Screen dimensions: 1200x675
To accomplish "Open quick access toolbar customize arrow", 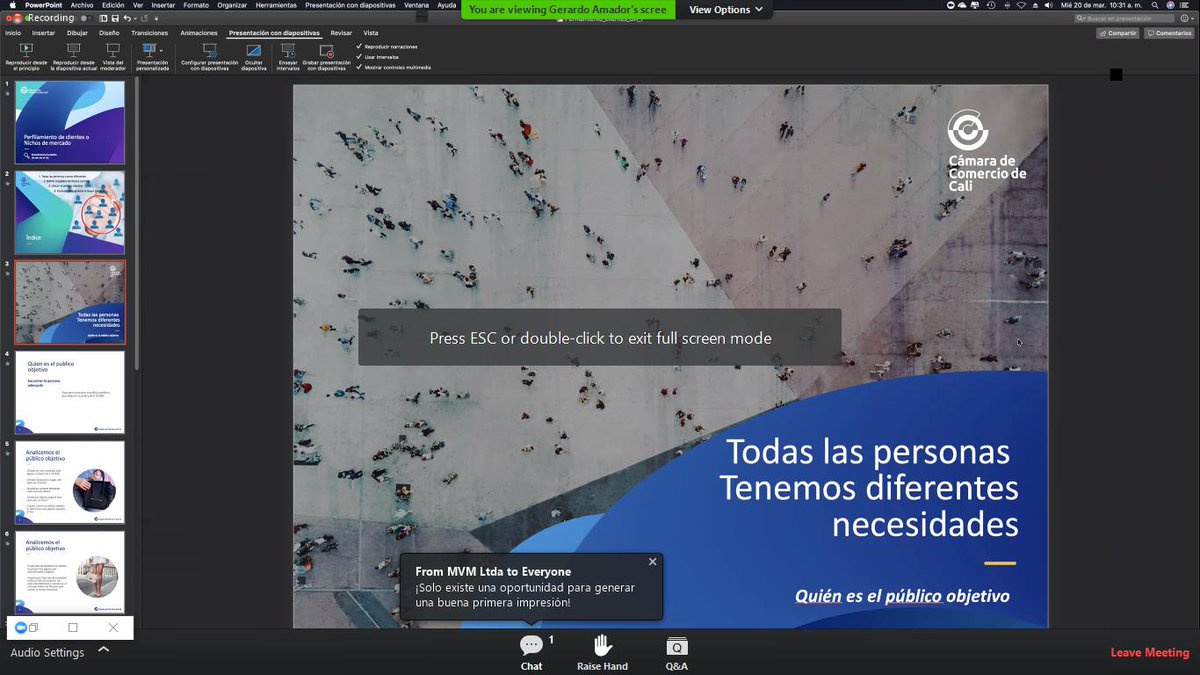I will tap(157, 18).
